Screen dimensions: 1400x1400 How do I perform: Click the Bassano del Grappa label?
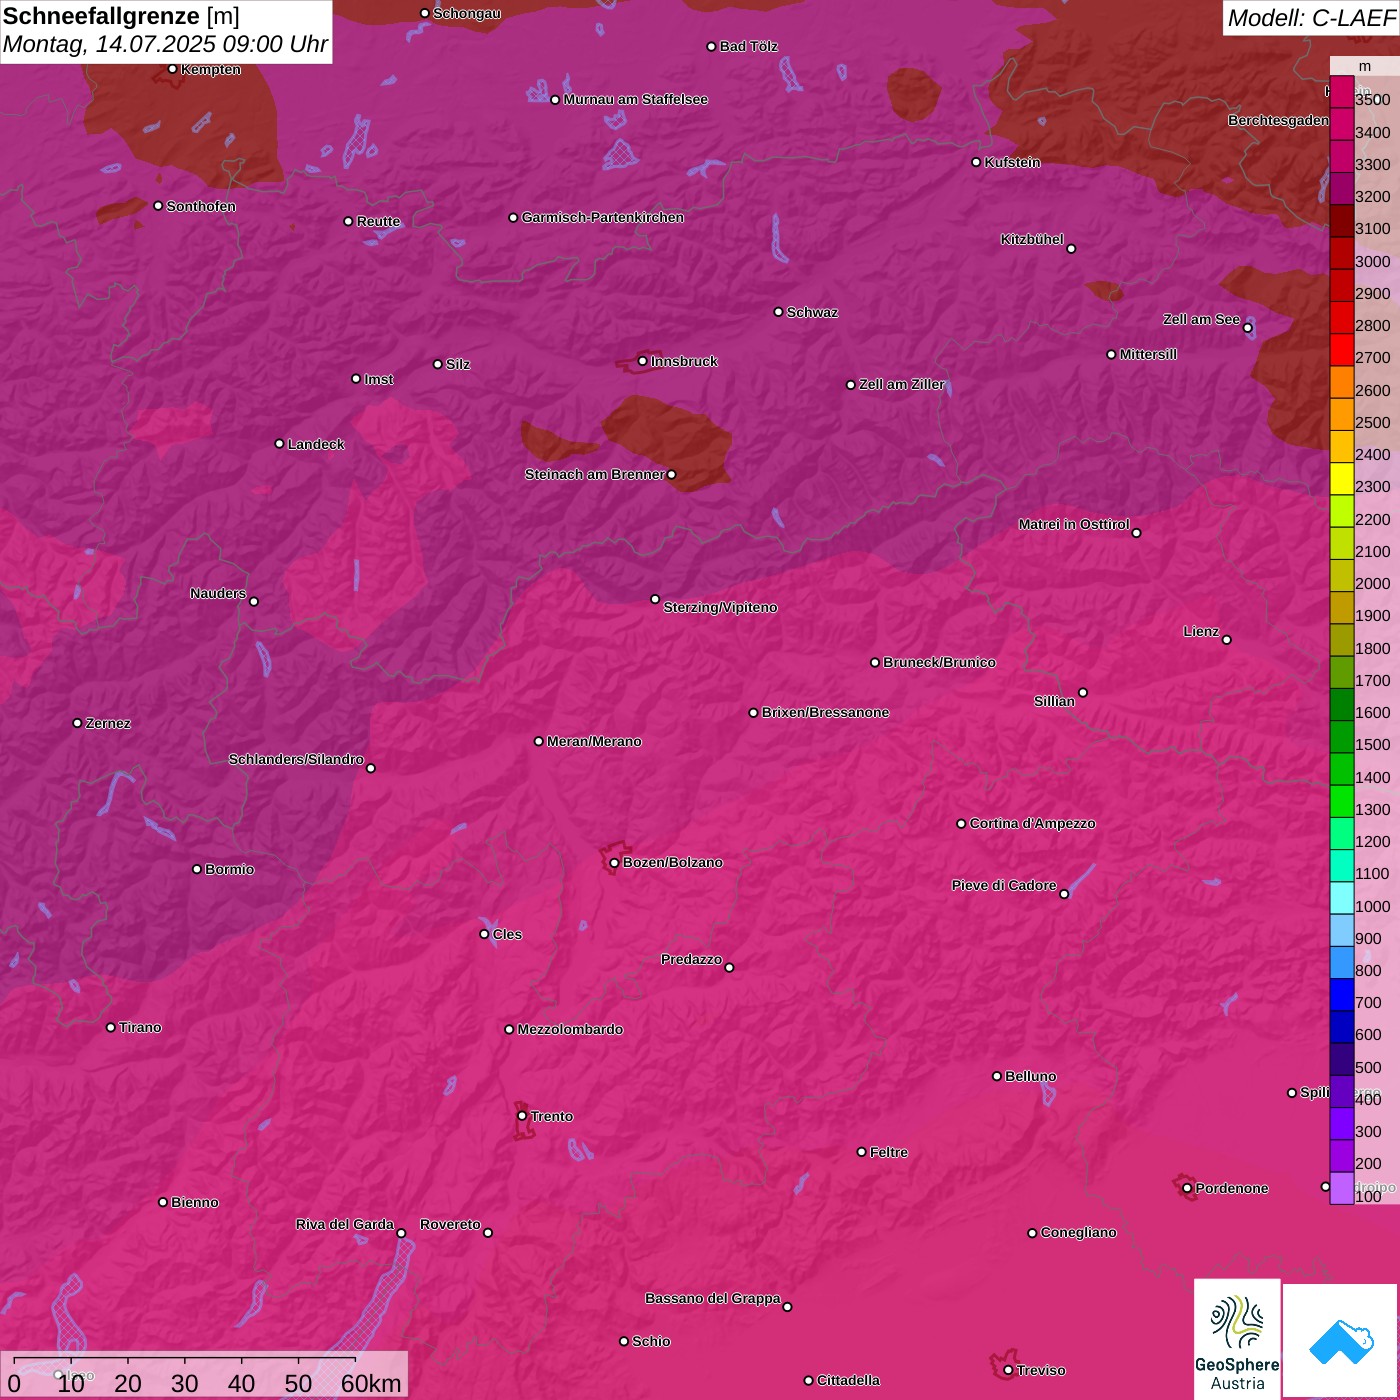(x=713, y=1298)
